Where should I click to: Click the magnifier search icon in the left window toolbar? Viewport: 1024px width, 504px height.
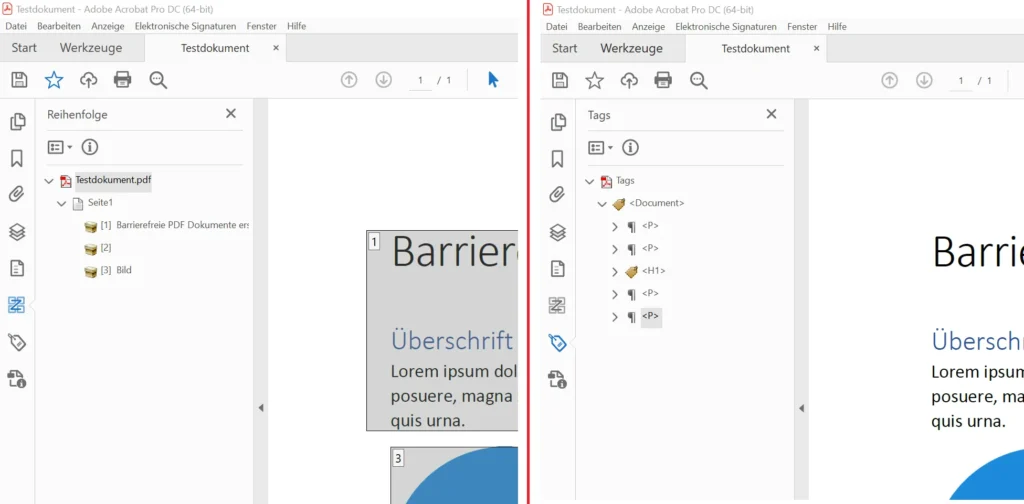[158, 80]
